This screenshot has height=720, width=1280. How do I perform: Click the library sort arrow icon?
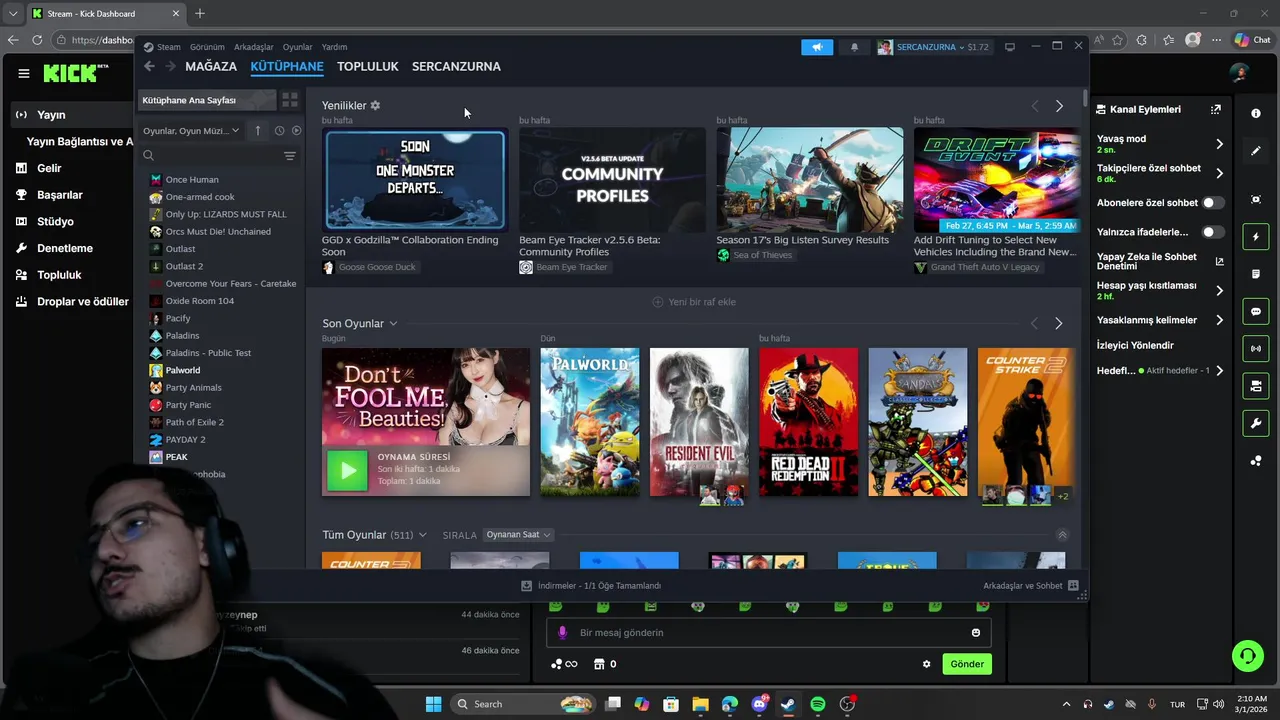click(x=258, y=131)
